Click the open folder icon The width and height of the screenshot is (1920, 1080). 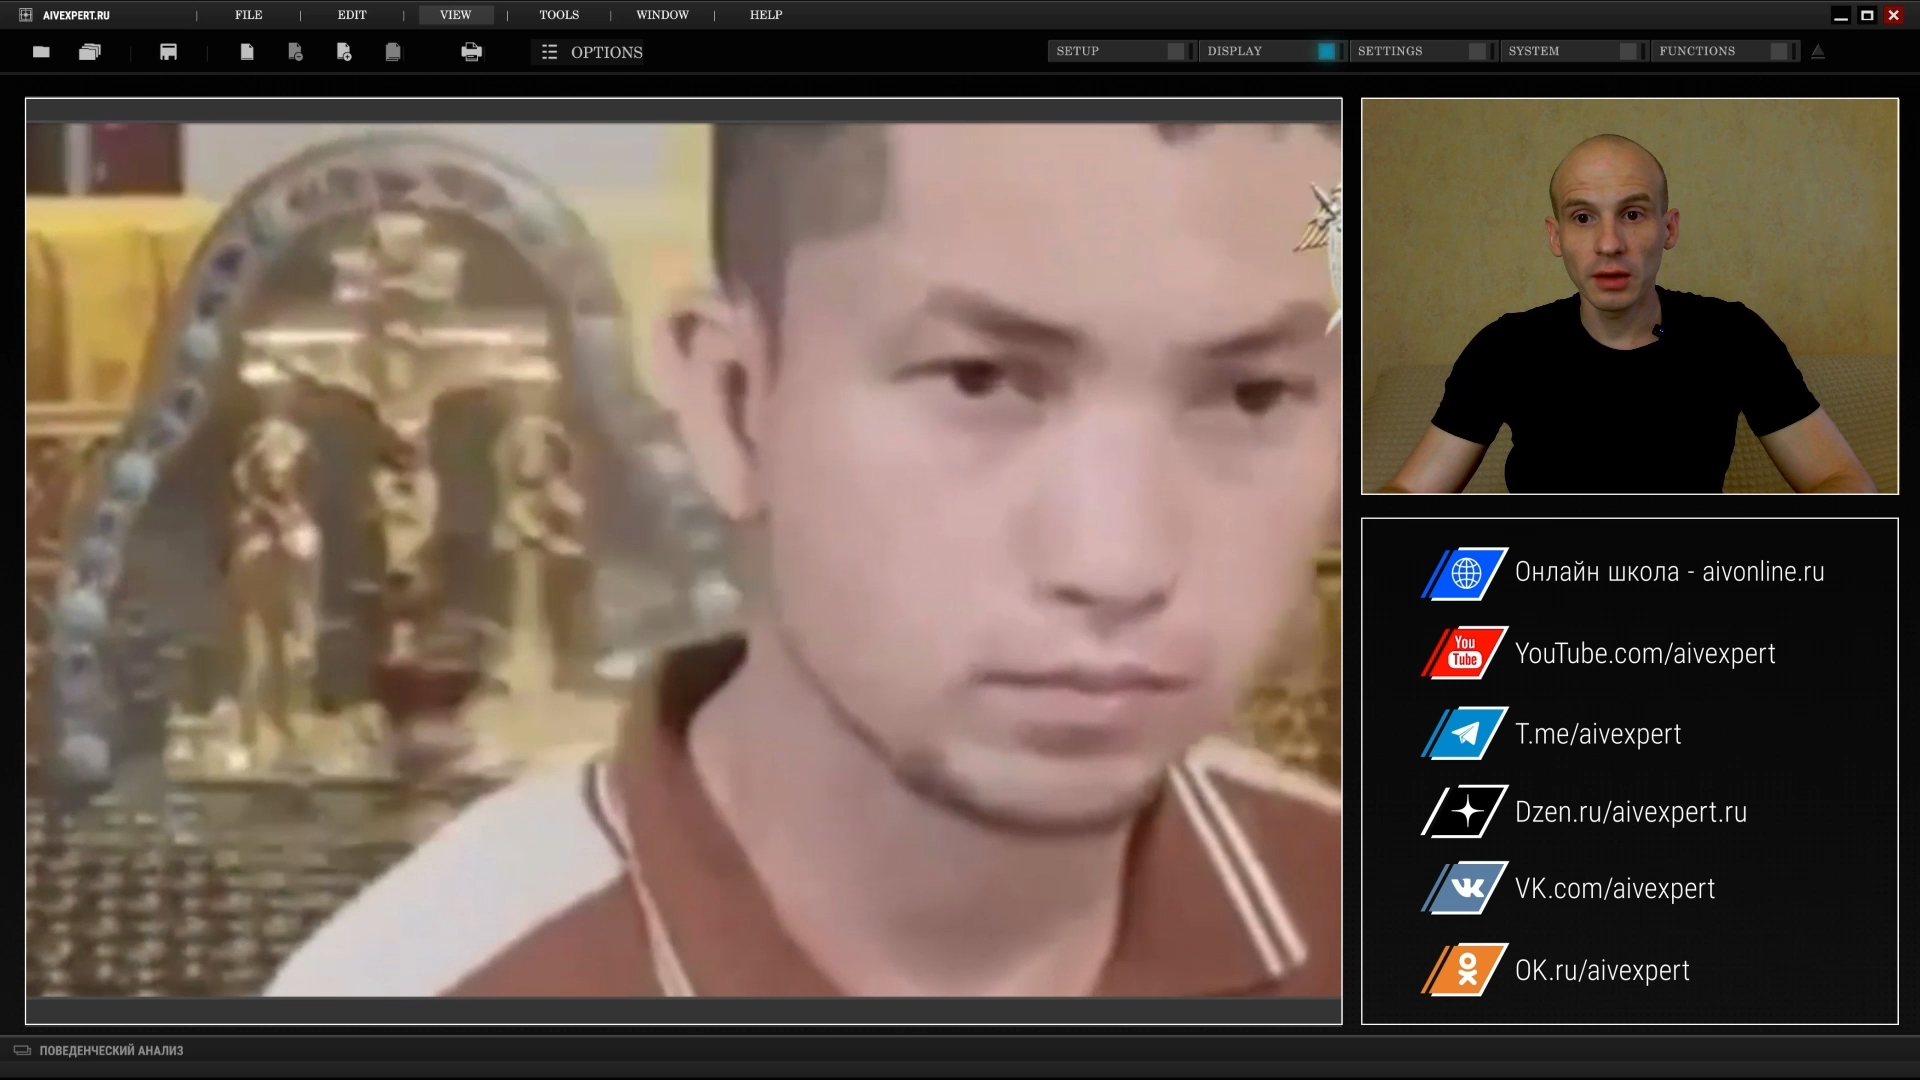click(41, 52)
